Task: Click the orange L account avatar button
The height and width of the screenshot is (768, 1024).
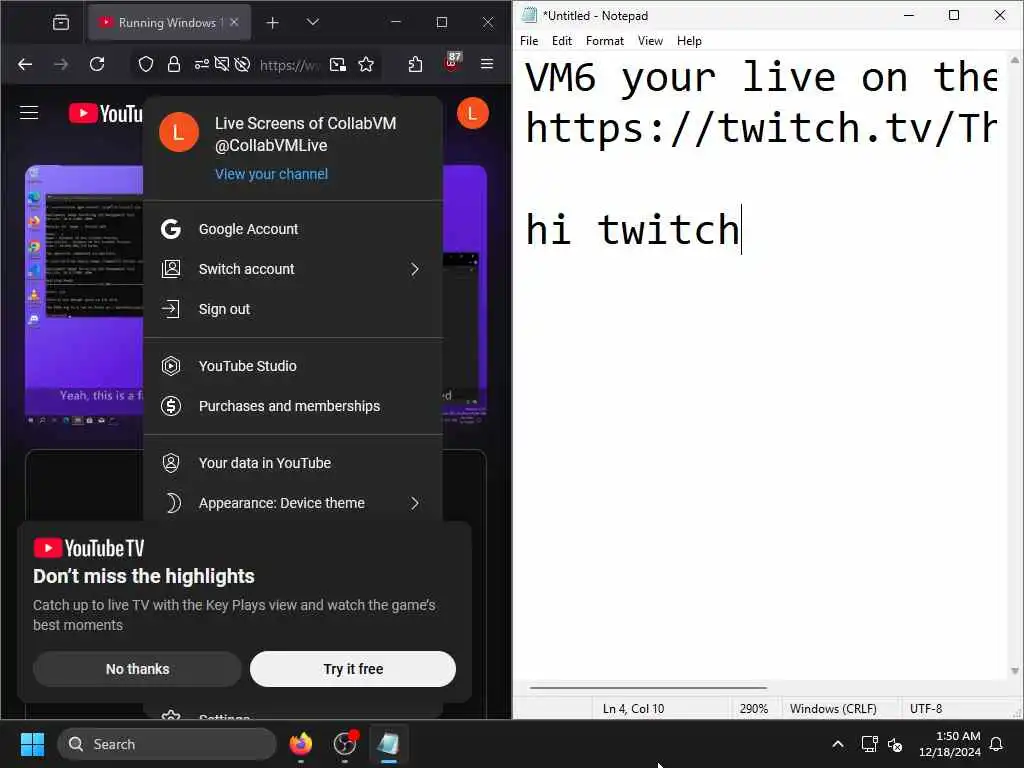Action: (473, 114)
